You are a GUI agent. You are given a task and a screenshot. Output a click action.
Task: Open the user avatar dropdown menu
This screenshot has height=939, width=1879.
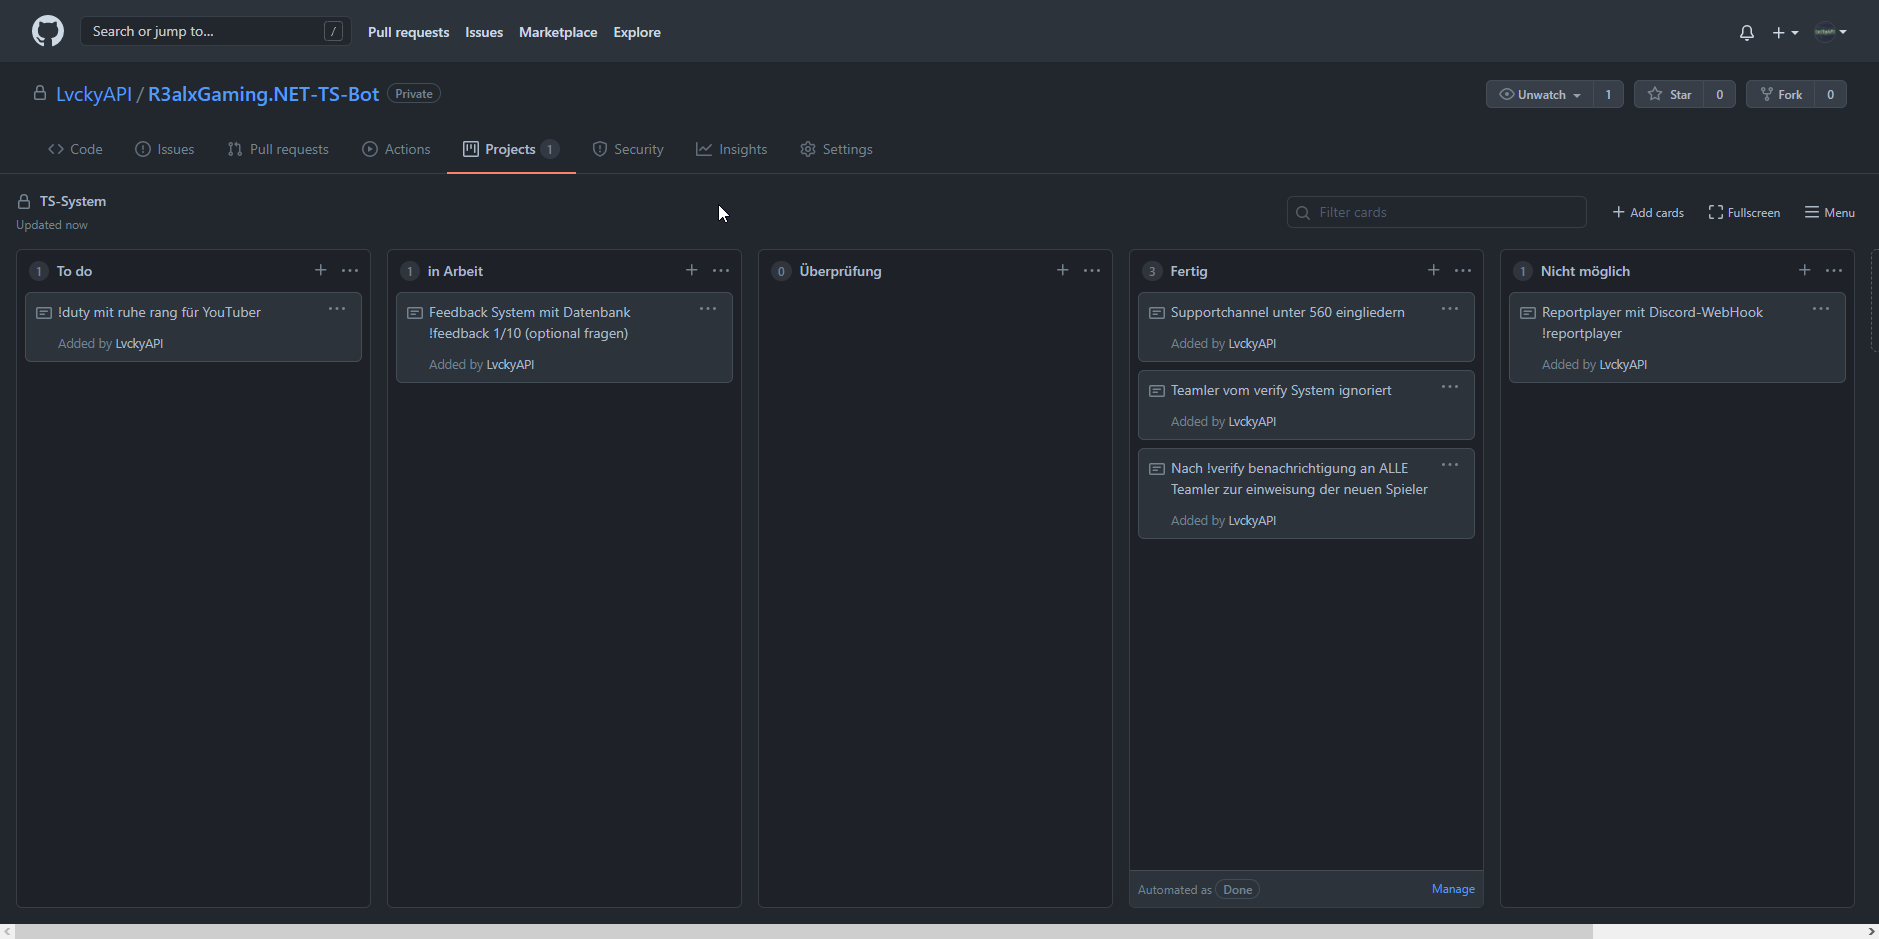click(1830, 32)
